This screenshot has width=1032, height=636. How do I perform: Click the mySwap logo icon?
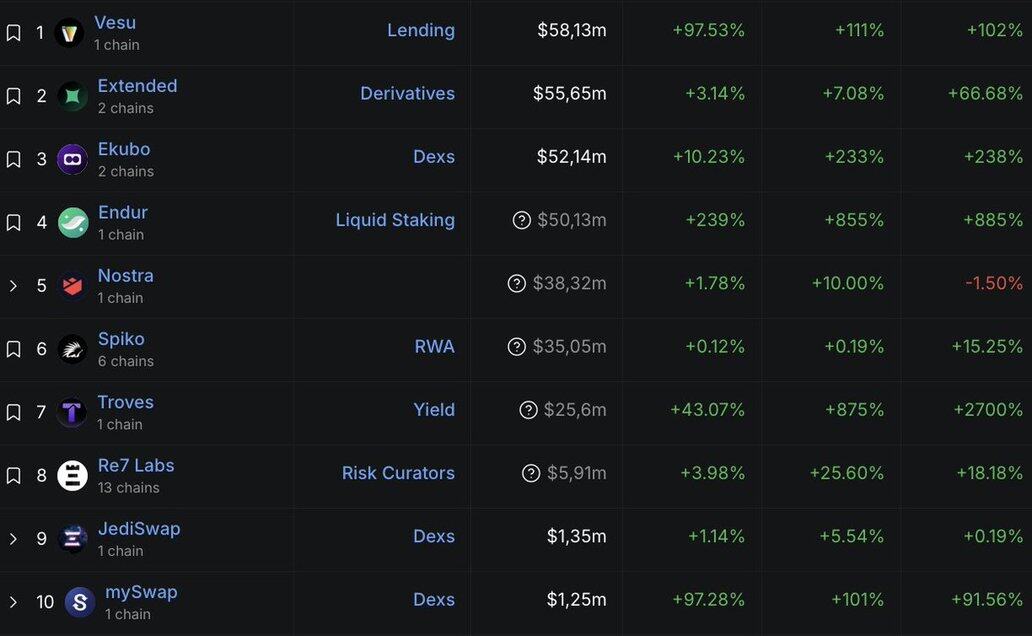tap(80, 602)
